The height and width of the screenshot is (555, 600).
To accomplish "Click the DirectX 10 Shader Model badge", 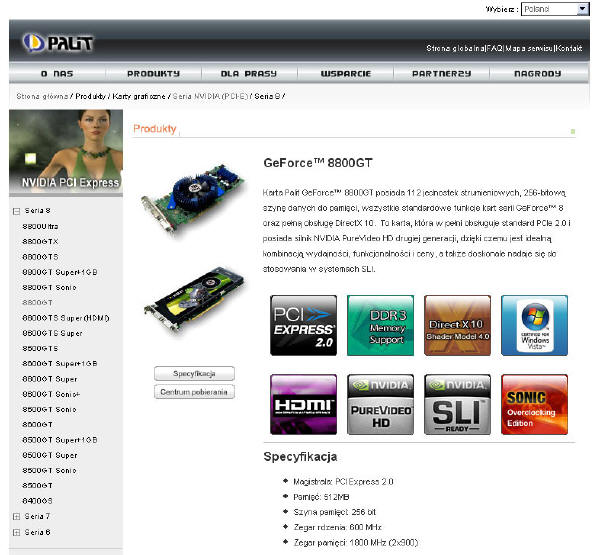I will coord(457,325).
